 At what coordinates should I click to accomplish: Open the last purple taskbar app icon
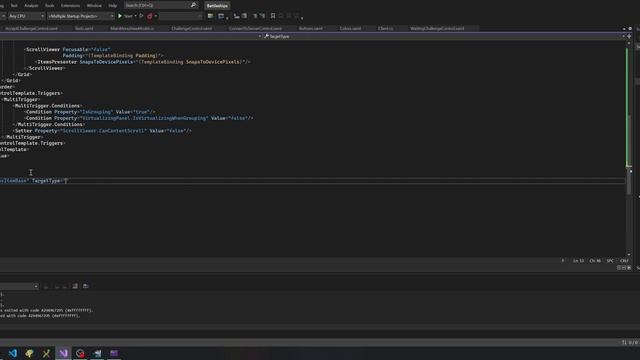point(114,353)
